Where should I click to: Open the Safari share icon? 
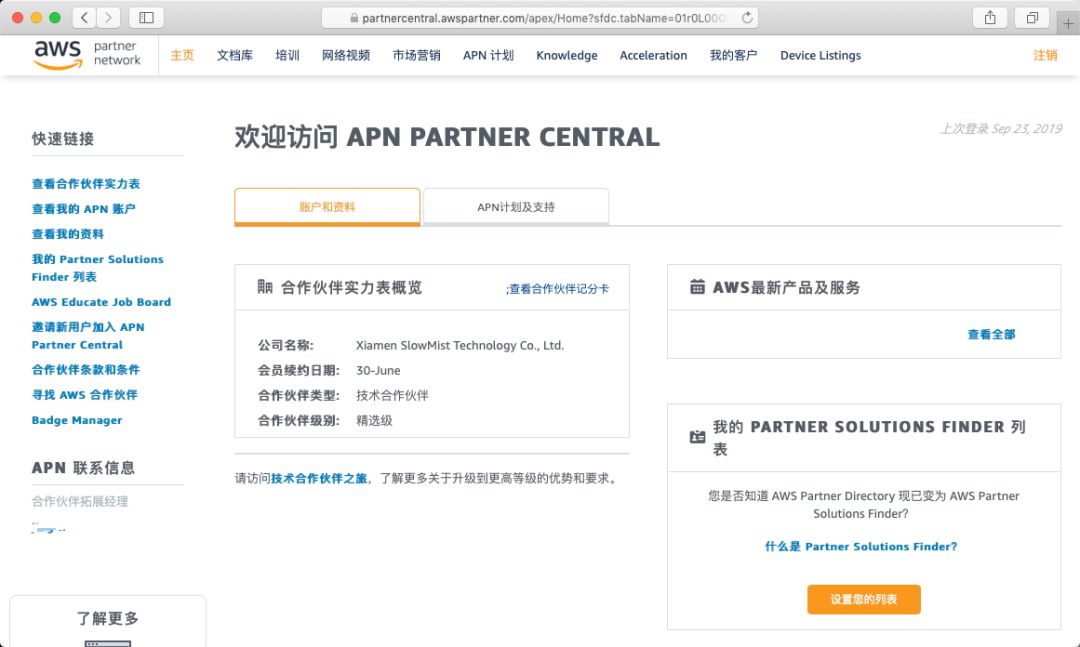[990, 18]
